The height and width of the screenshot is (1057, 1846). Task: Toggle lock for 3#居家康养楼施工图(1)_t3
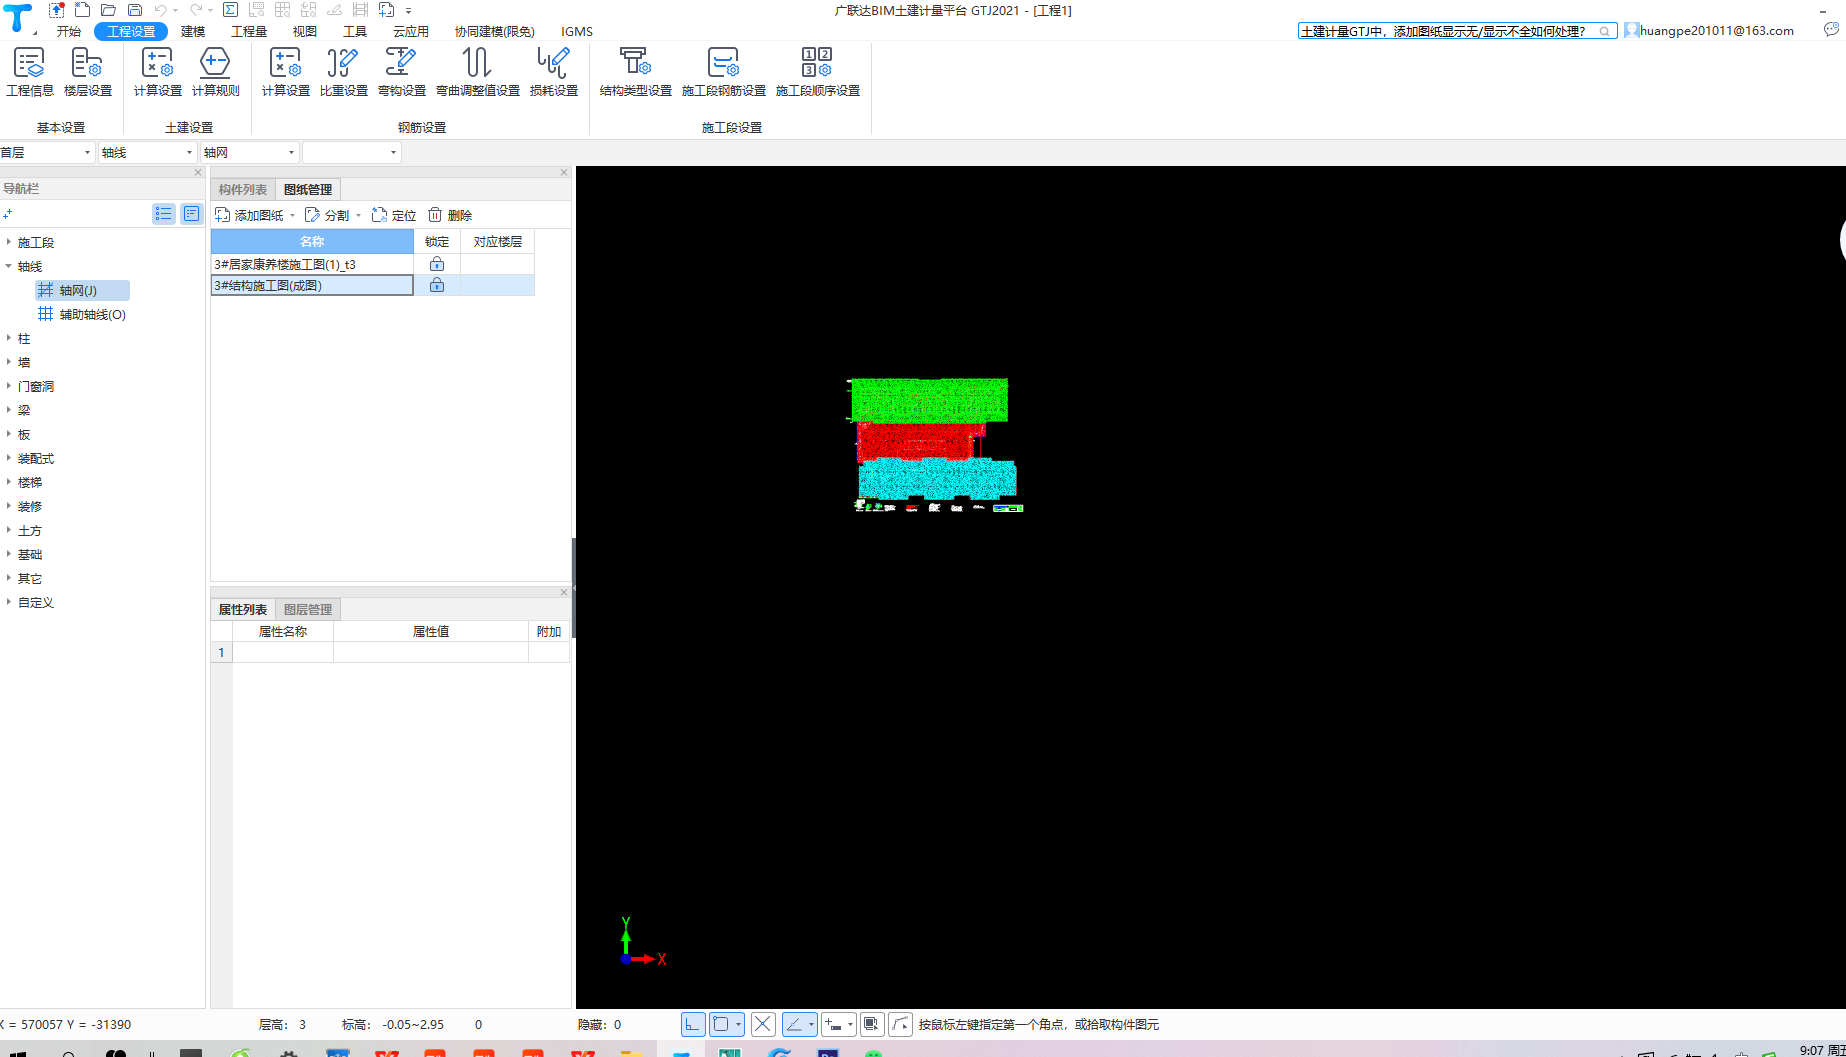(437, 264)
